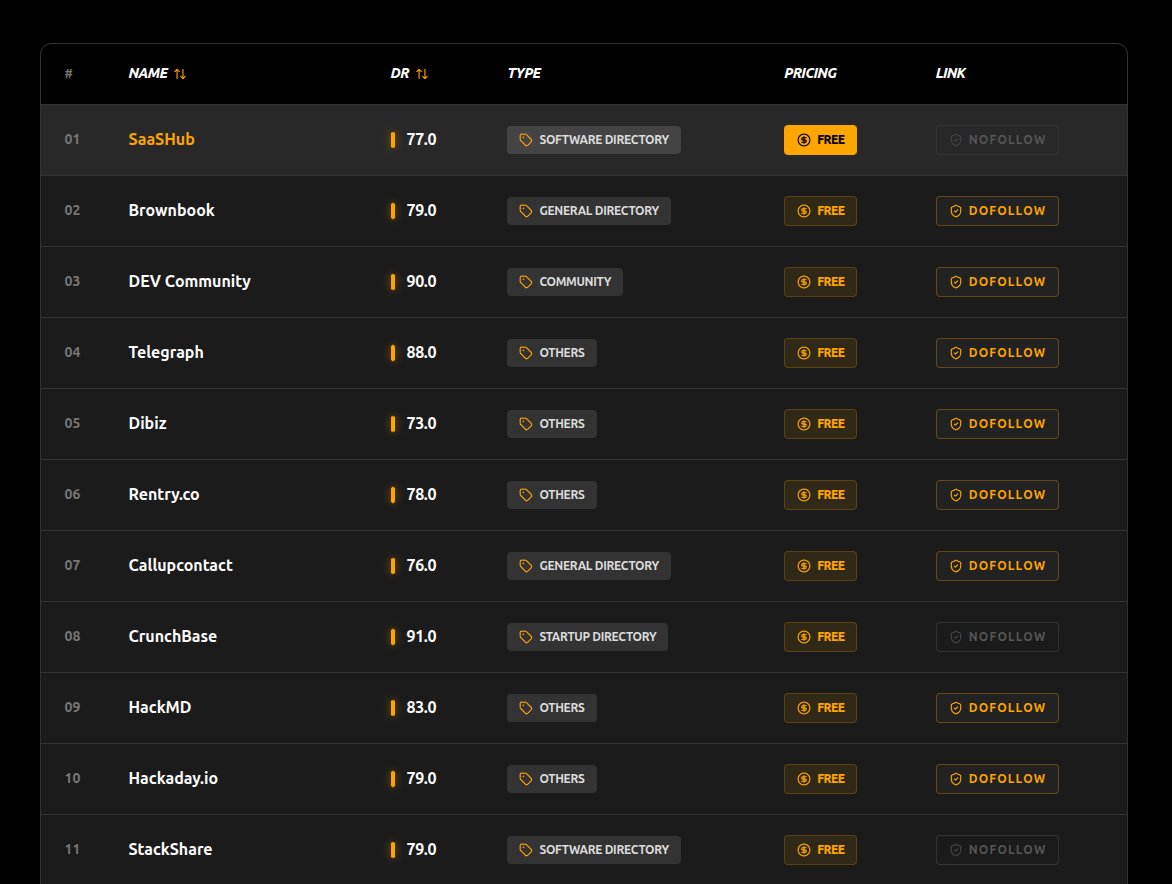Click the NAME column header
The height and width of the screenshot is (884, 1172).
coord(148,73)
